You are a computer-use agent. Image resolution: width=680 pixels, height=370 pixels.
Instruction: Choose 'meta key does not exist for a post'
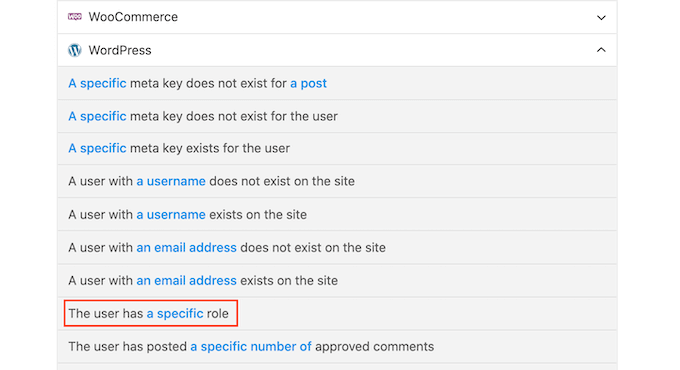tap(337, 83)
